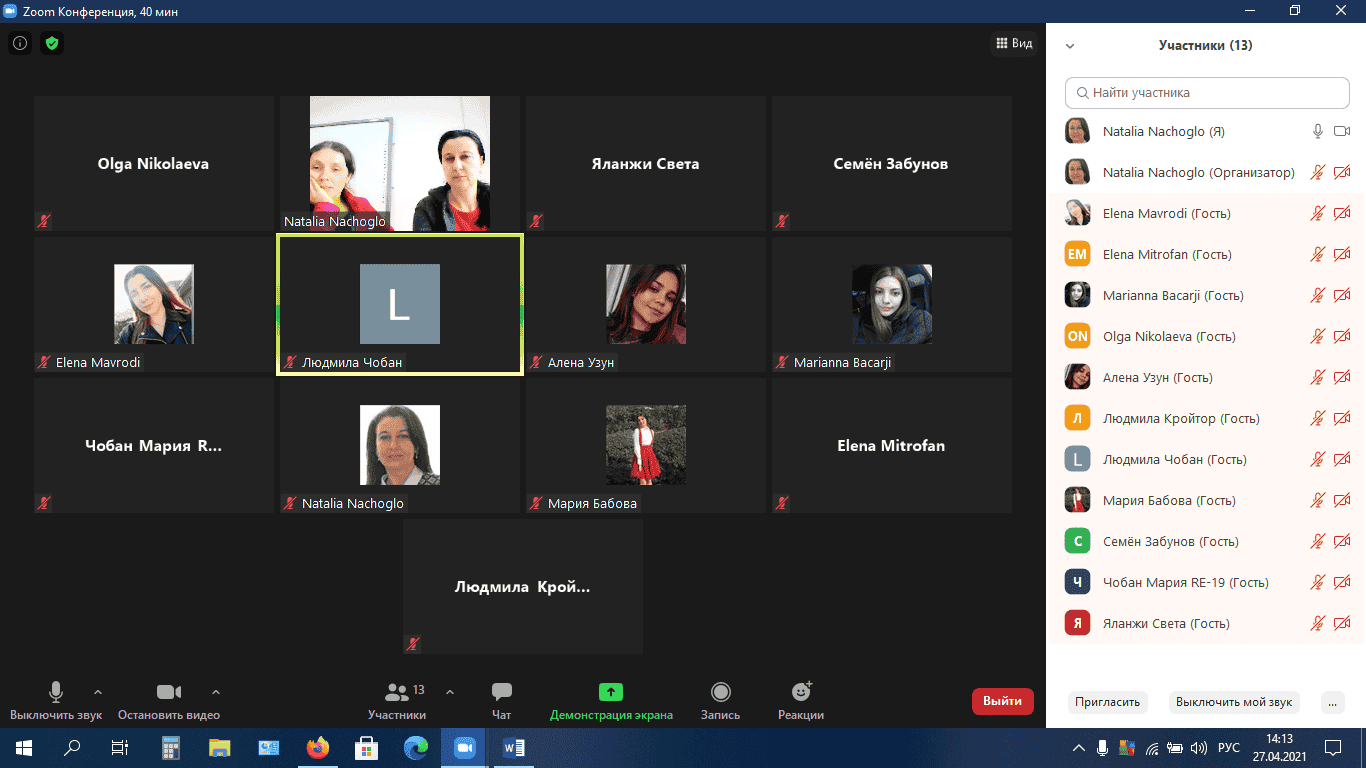This screenshot has height=768, width=1366.
Task: Toggle microphone icon for Elena Mavrodi in list
Action: (x=1318, y=213)
